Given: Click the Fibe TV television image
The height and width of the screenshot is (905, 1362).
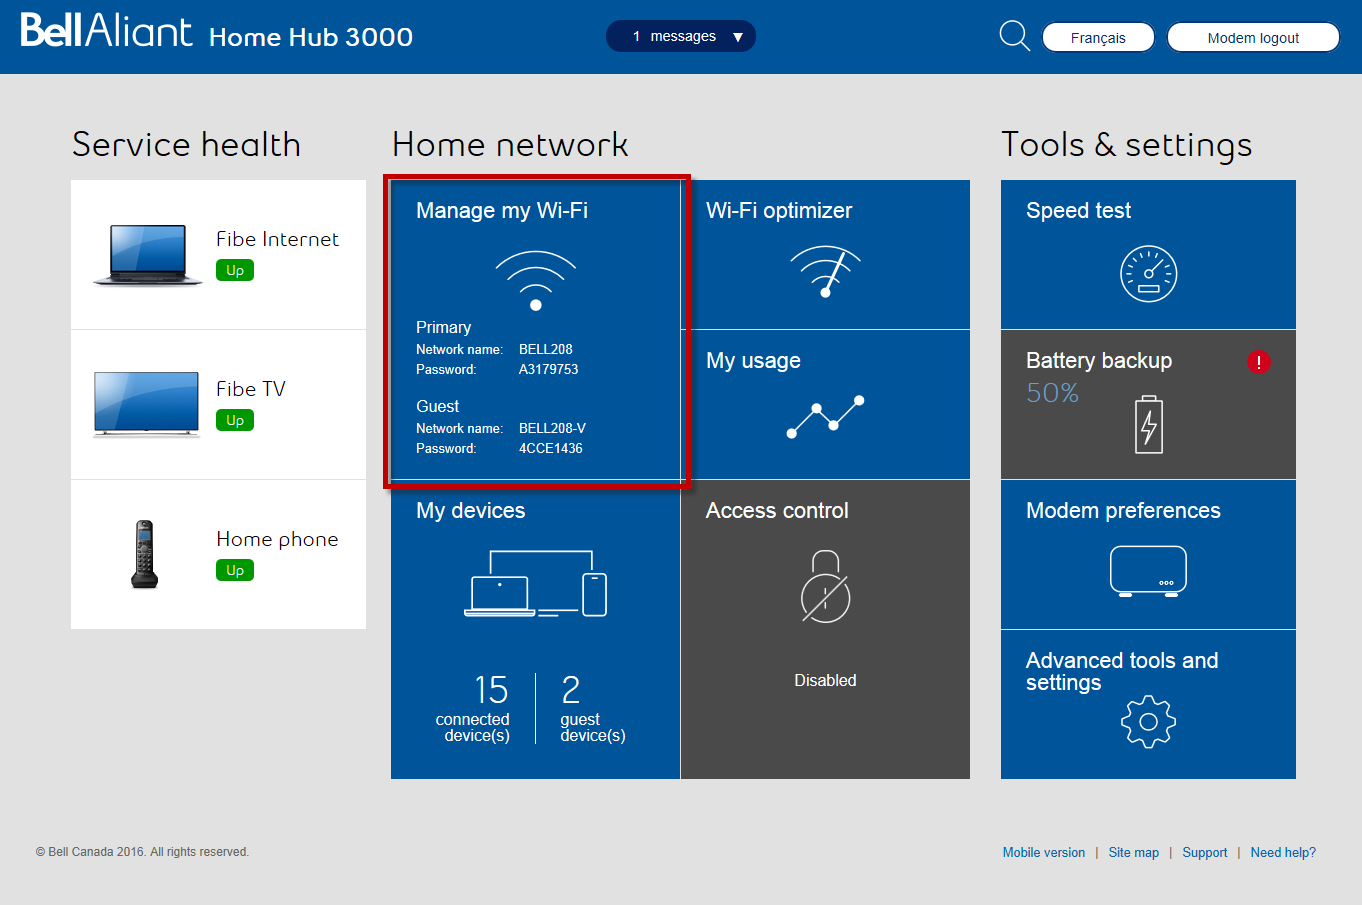Looking at the screenshot, I should coord(146,404).
